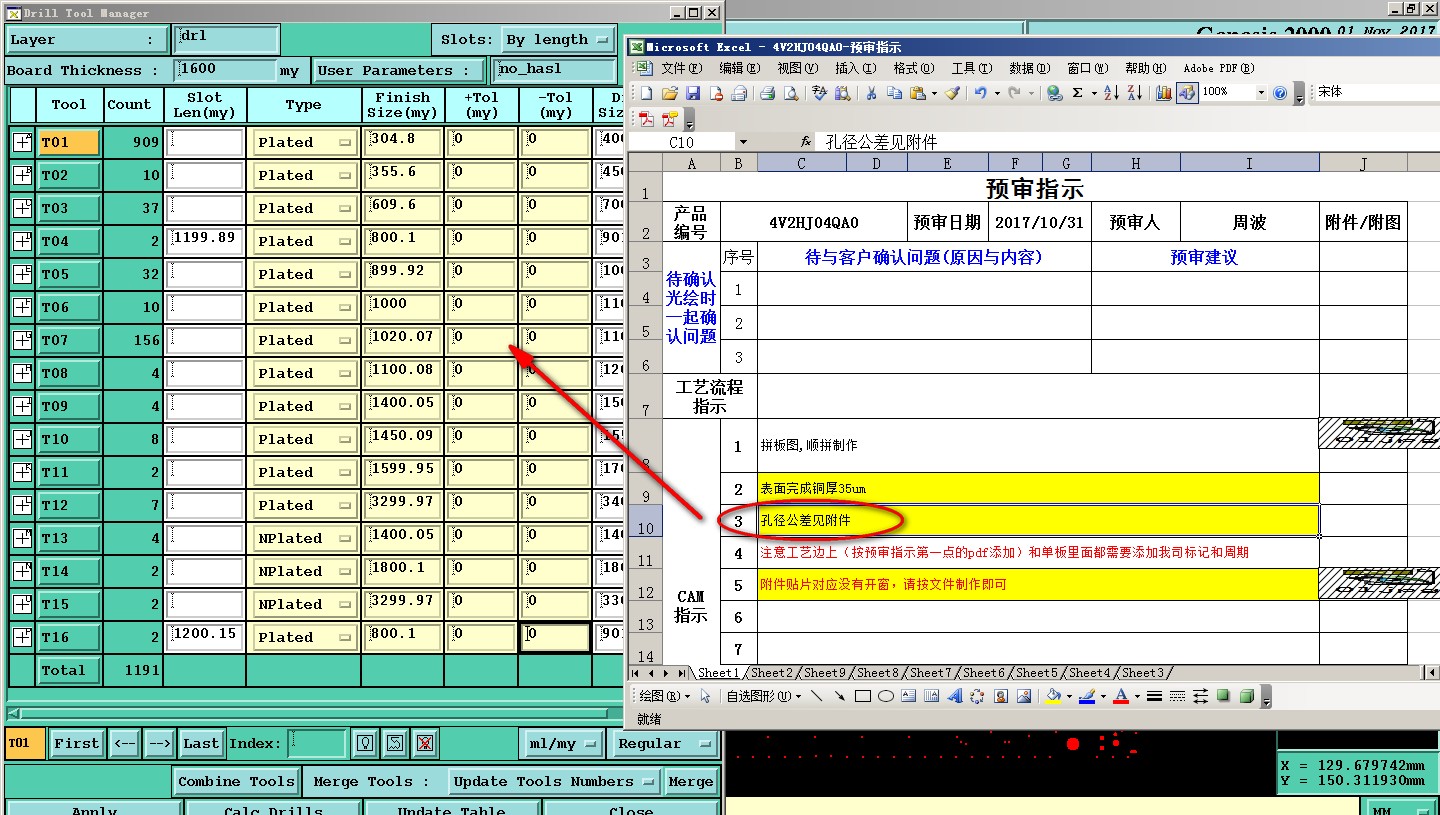Select the cell reading 拼板图,顺拼制作
Viewport: 1440px width, 815px height.
pyautogui.click(x=1038, y=445)
